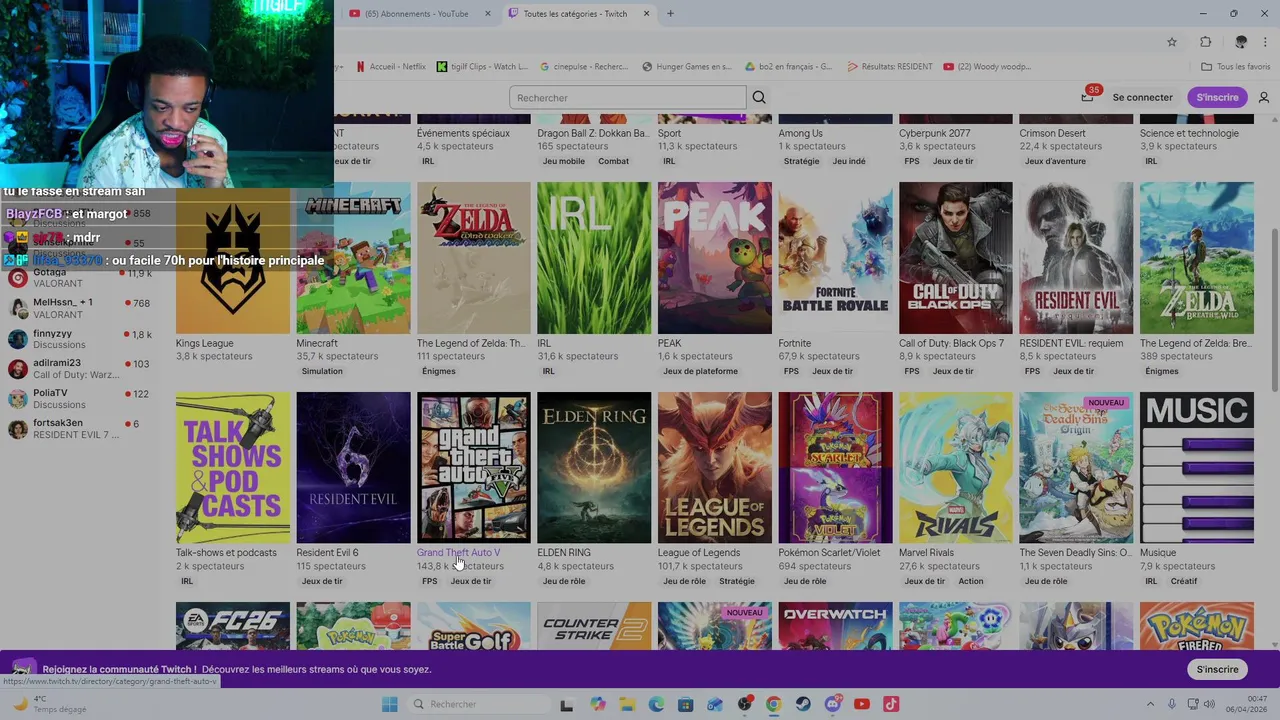Click the Simulation tag under Minecraft

[322, 371]
